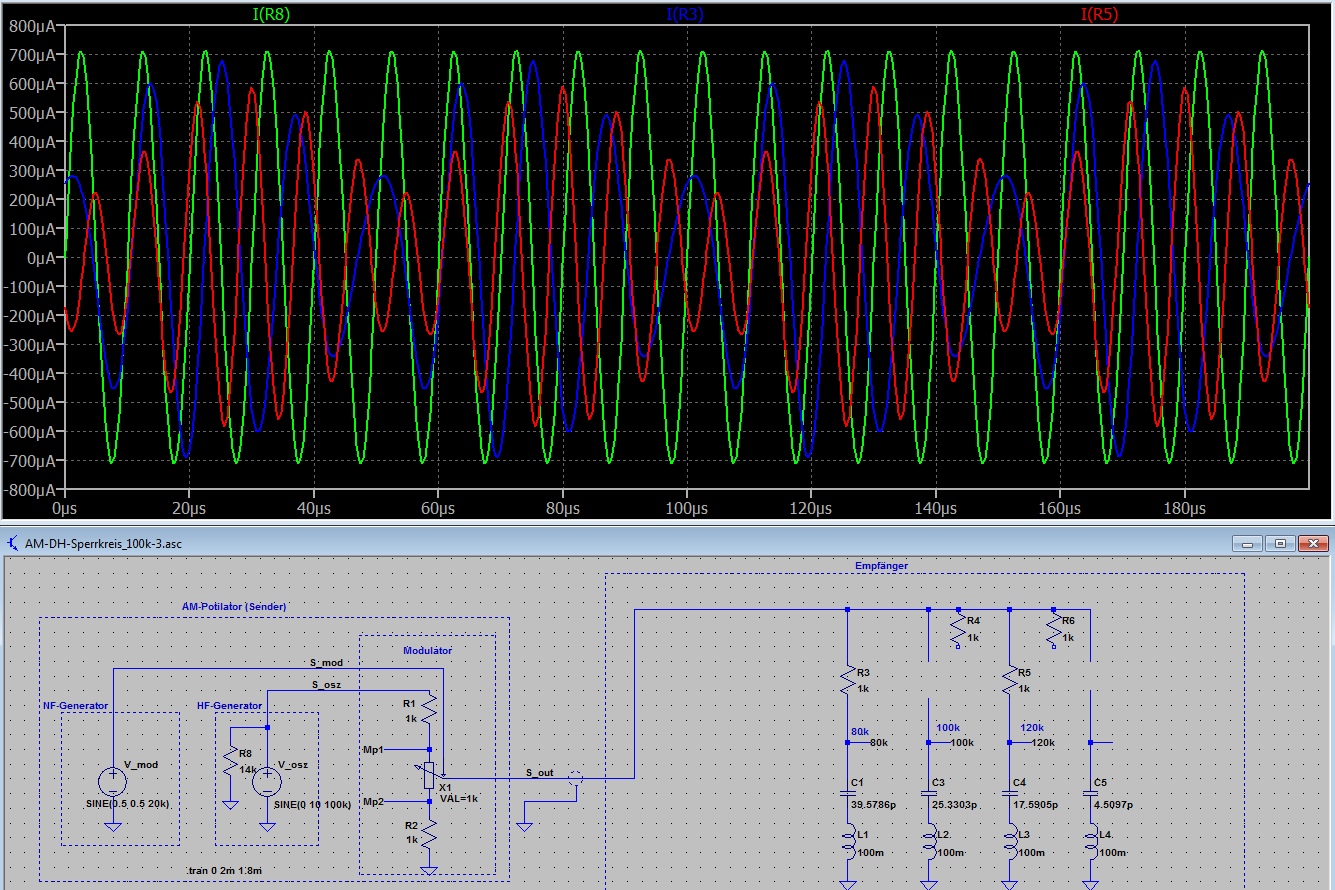Select the red I(R5) trace label
The height and width of the screenshot is (890, 1335).
(x=1099, y=14)
